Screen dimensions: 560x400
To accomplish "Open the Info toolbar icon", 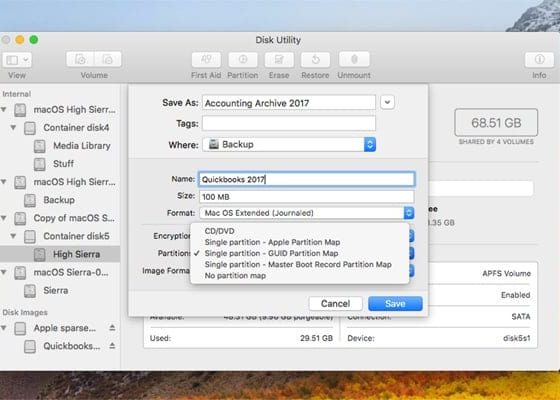I will tap(539, 59).
